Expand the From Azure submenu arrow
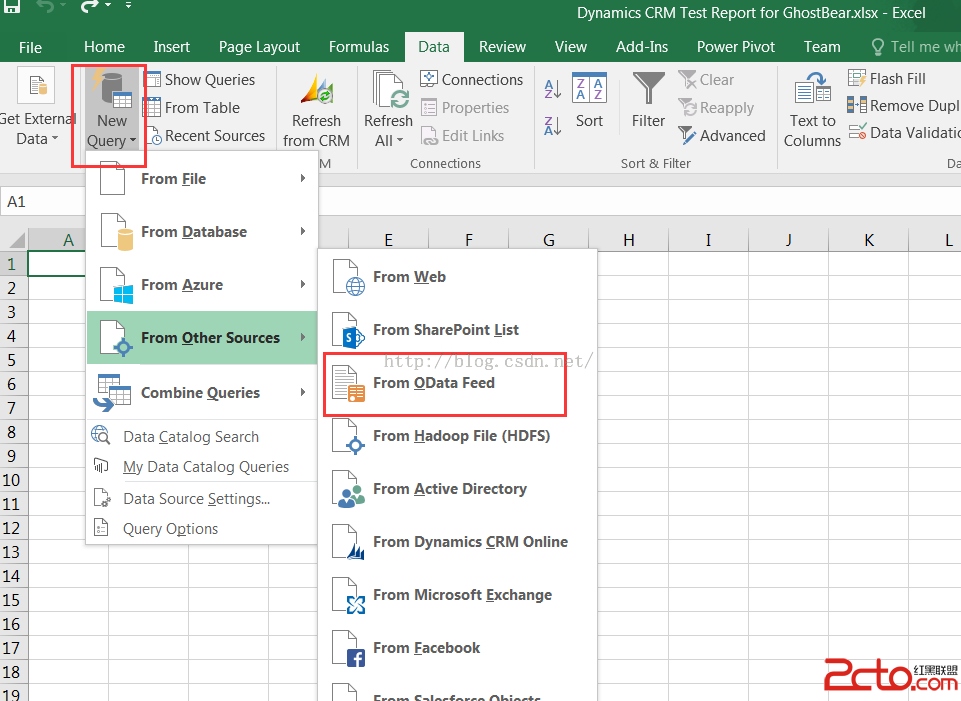 [303, 284]
